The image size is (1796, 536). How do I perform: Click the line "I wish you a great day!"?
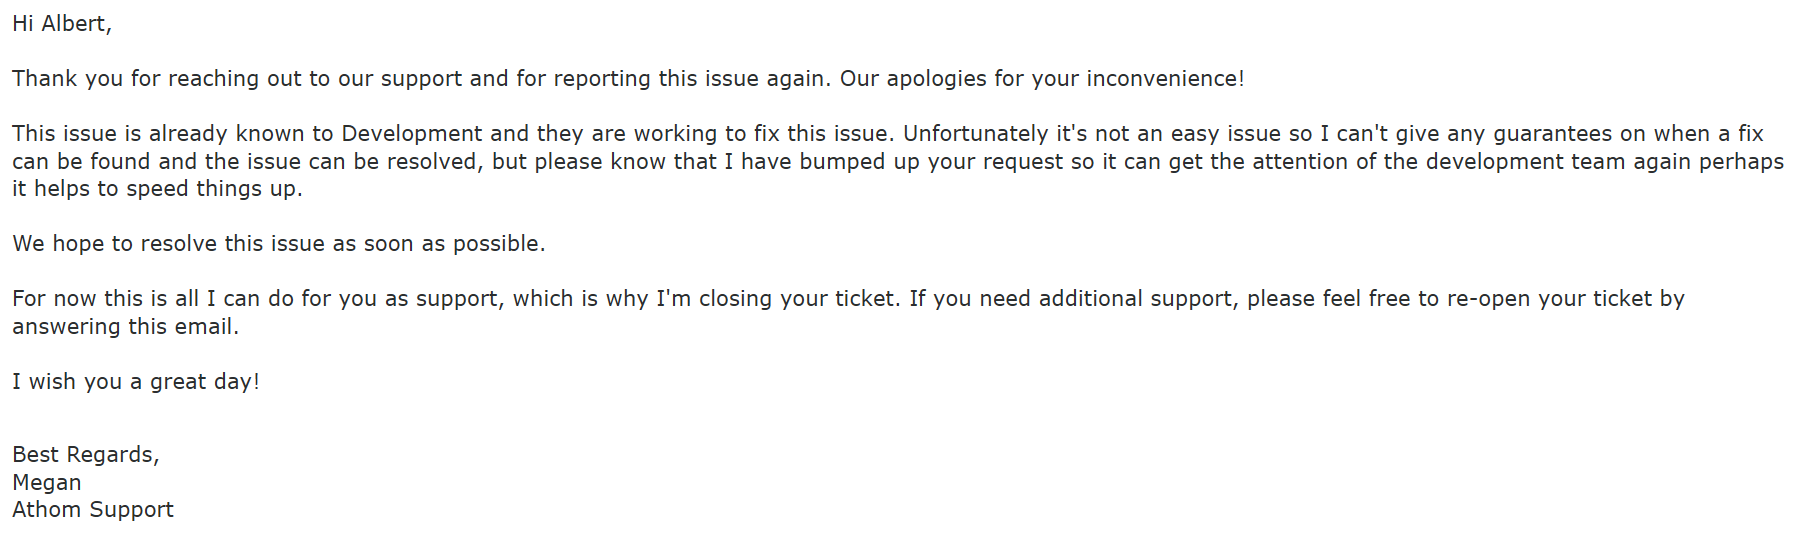pyautogui.click(x=135, y=382)
